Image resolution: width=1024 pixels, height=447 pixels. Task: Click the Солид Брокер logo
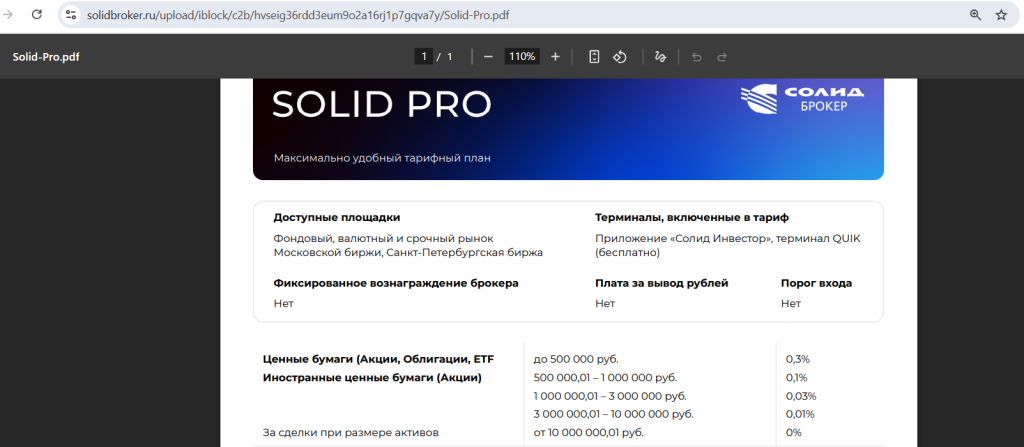tap(803, 100)
